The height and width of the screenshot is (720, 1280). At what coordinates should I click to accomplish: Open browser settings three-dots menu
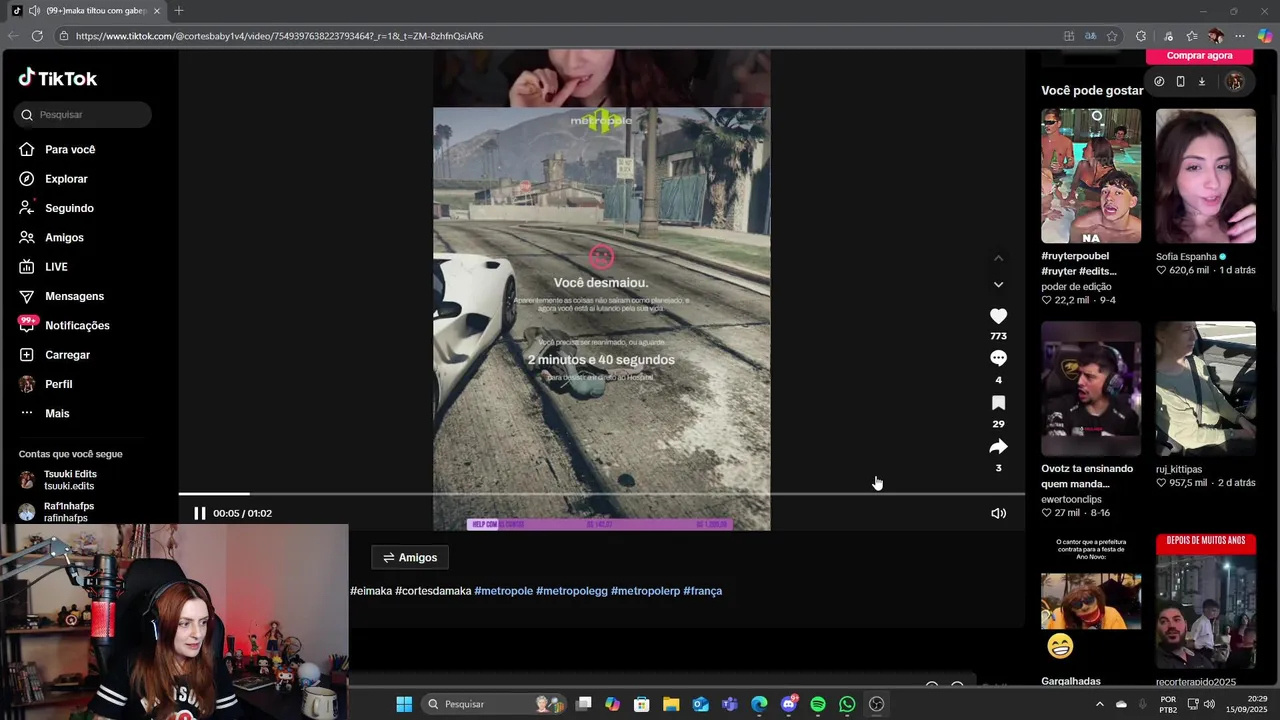pyautogui.click(x=1240, y=36)
